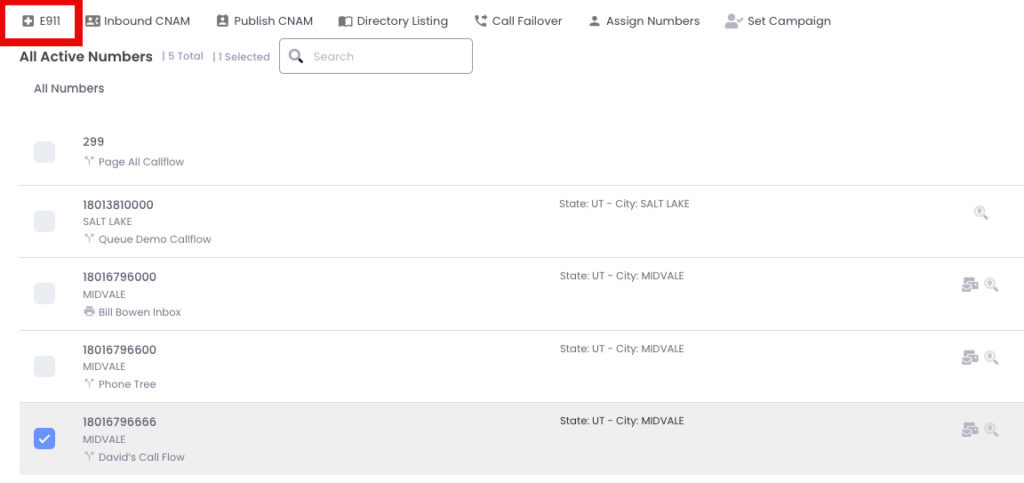This screenshot has width=1024, height=483.
Task: Focus the Search numbers input field
Action: (x=376, y=56)
